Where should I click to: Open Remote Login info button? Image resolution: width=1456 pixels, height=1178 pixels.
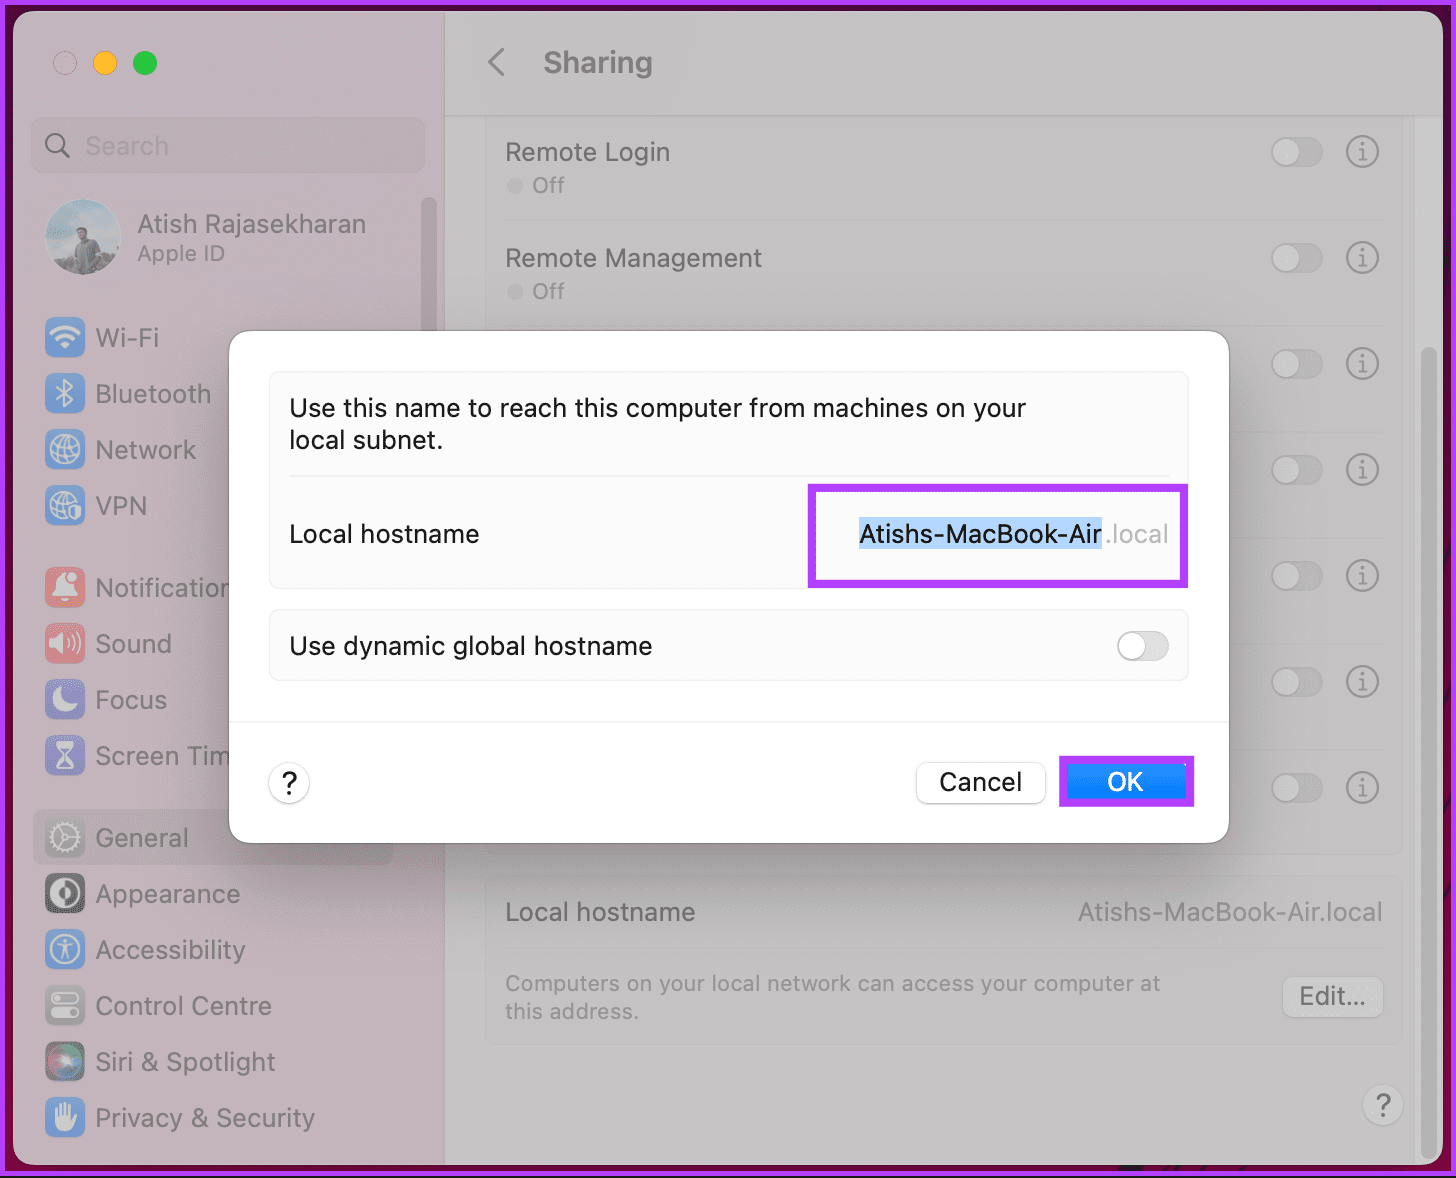coord(1362,152)
